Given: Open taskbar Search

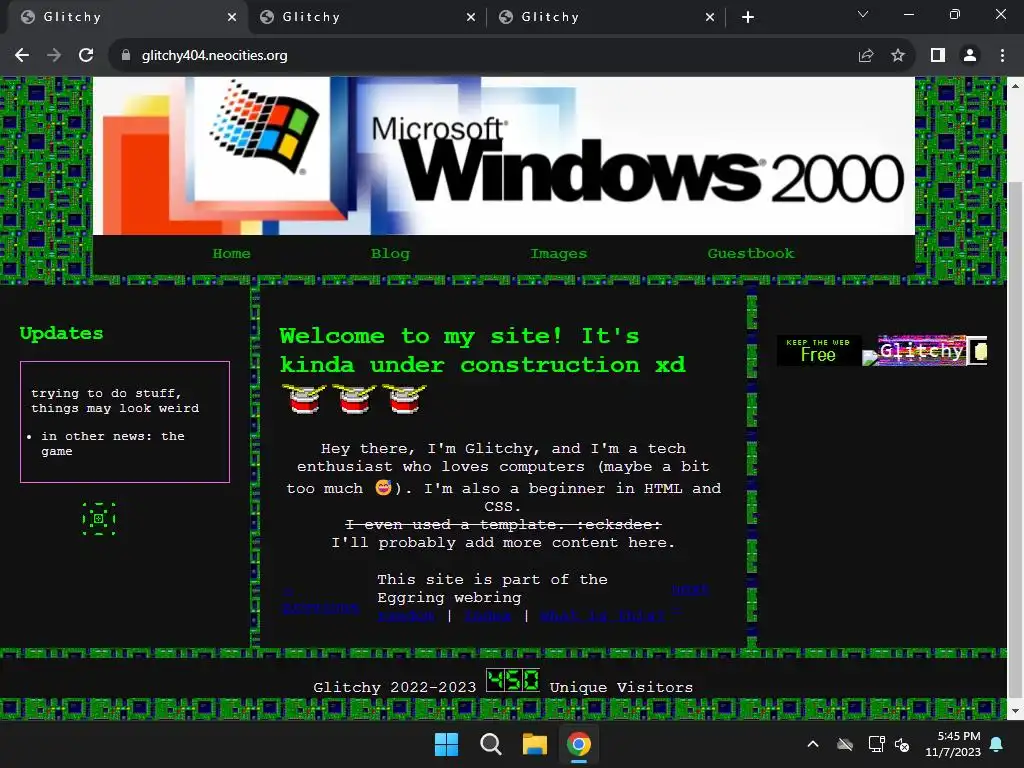Looking at the screenshot, I should coord(490,744).
